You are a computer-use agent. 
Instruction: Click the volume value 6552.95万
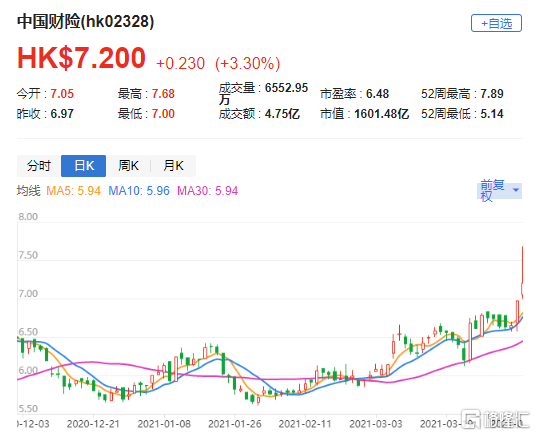pos(264,93)
